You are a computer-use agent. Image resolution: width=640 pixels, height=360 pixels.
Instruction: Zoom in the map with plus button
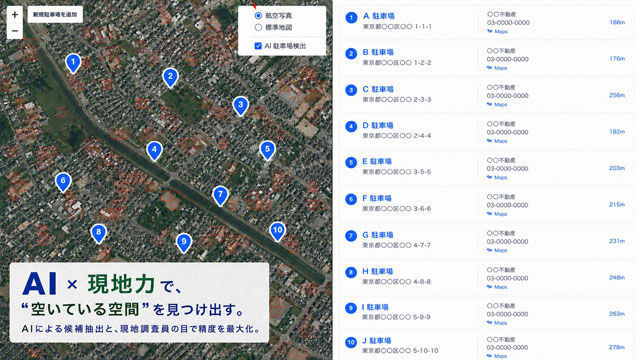coord(15,15)
